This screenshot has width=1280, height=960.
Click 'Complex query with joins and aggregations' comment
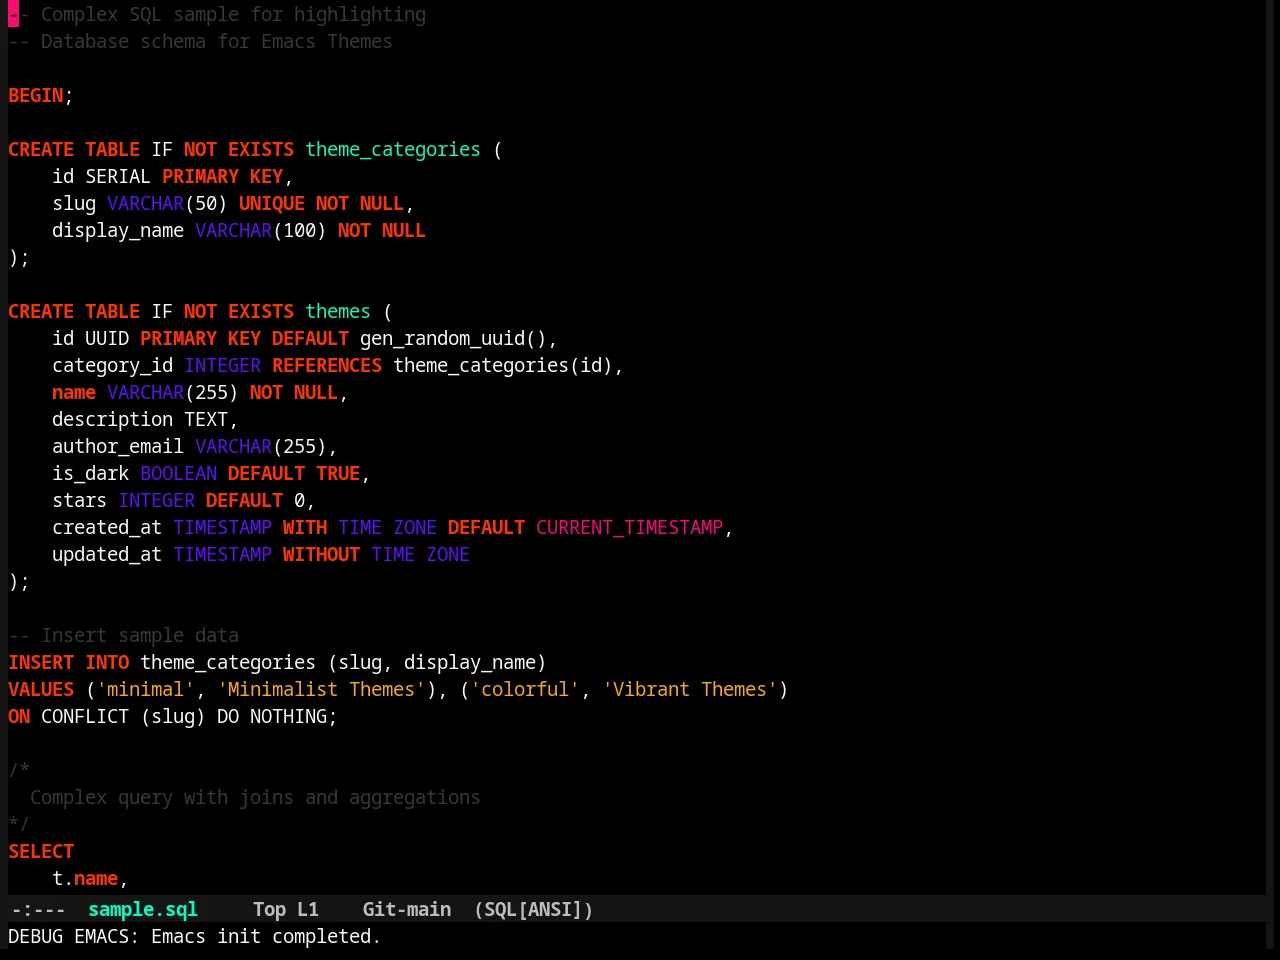255,797
